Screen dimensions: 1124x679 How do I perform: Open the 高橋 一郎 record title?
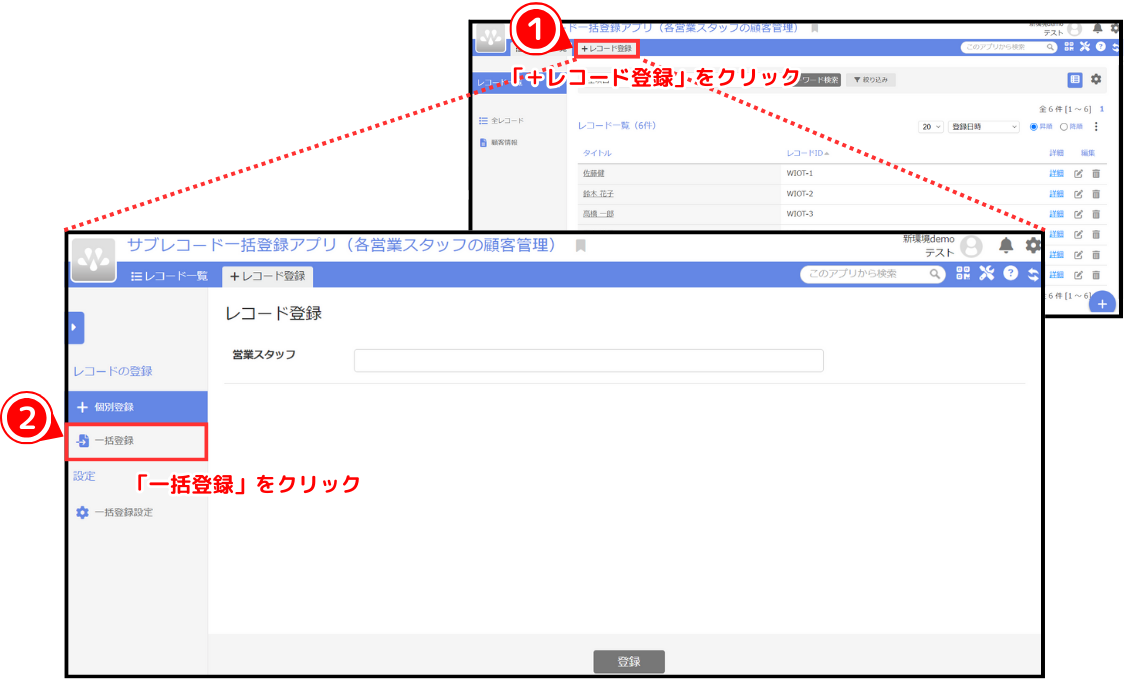598,214
